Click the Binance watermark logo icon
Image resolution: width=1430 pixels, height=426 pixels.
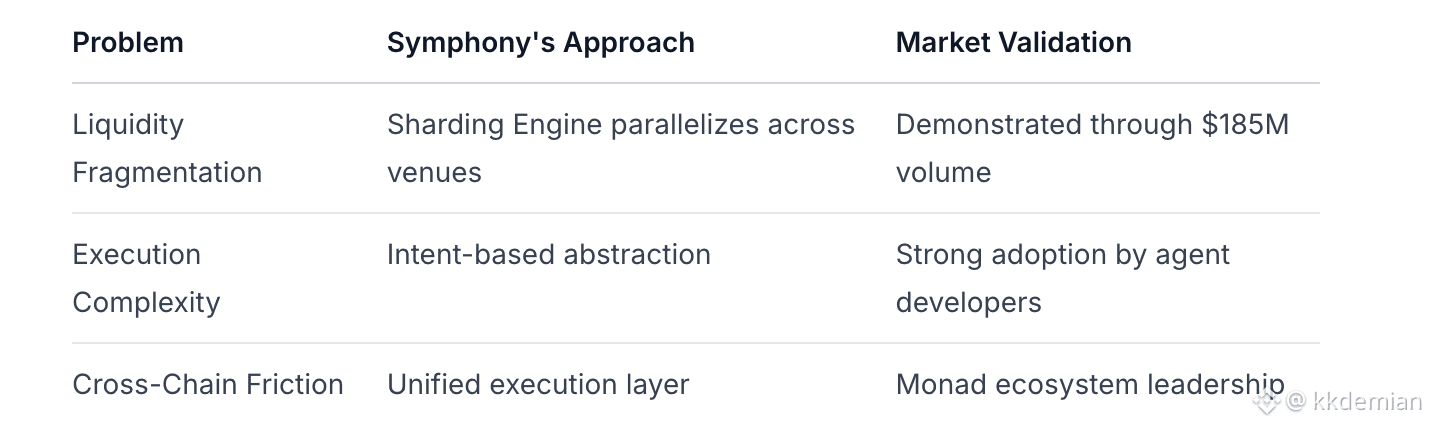coord(1269,402)
